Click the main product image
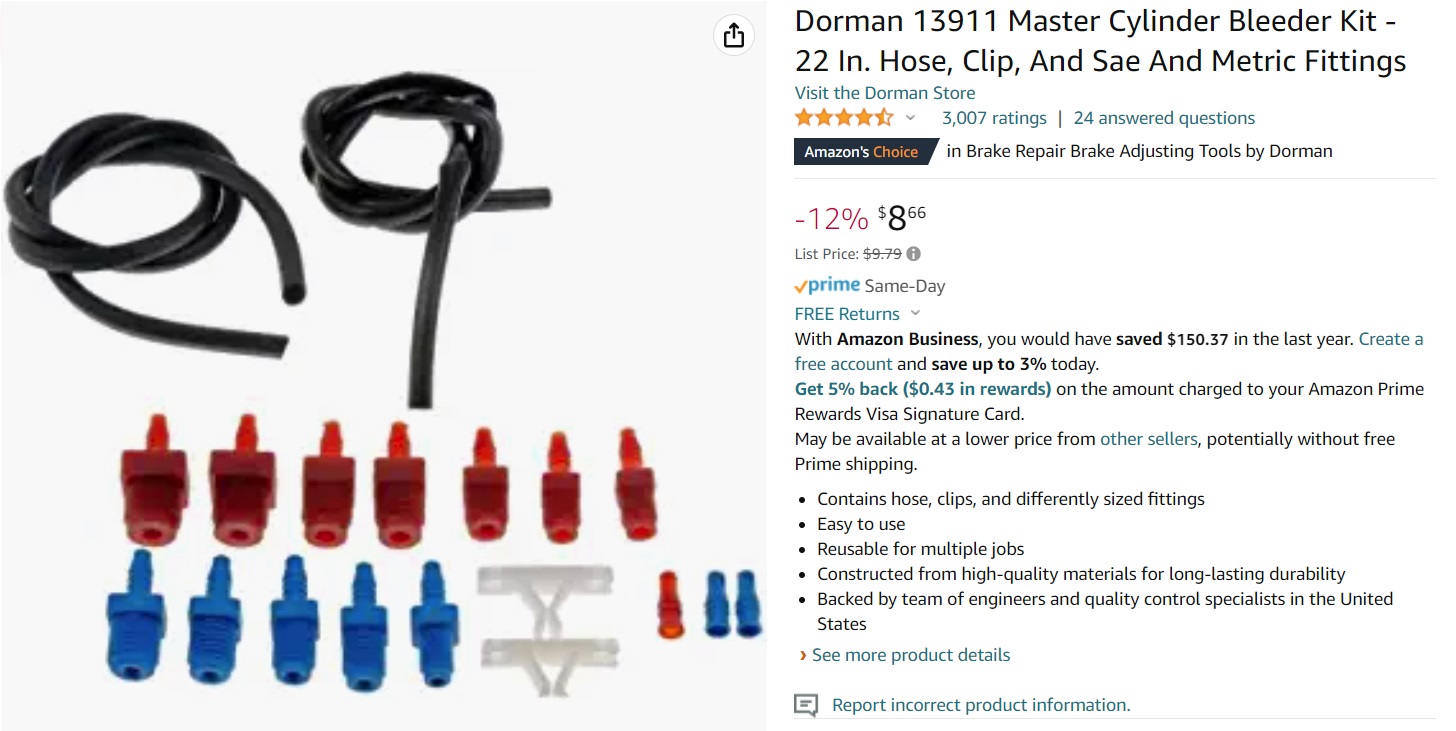The image size is (1456, 731). pyautogui.click(x=383, y=366)
